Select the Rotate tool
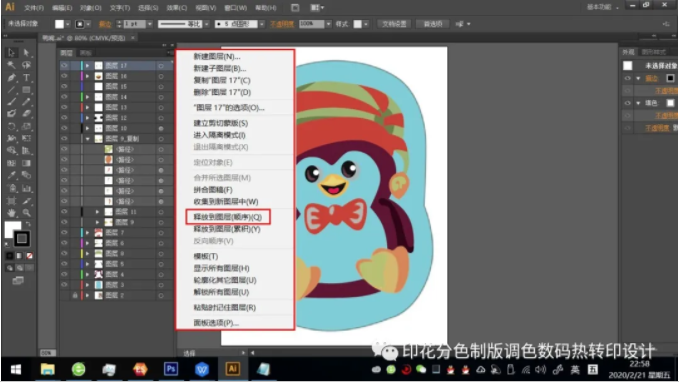This screenshot has height=382, width=679. 11,126
